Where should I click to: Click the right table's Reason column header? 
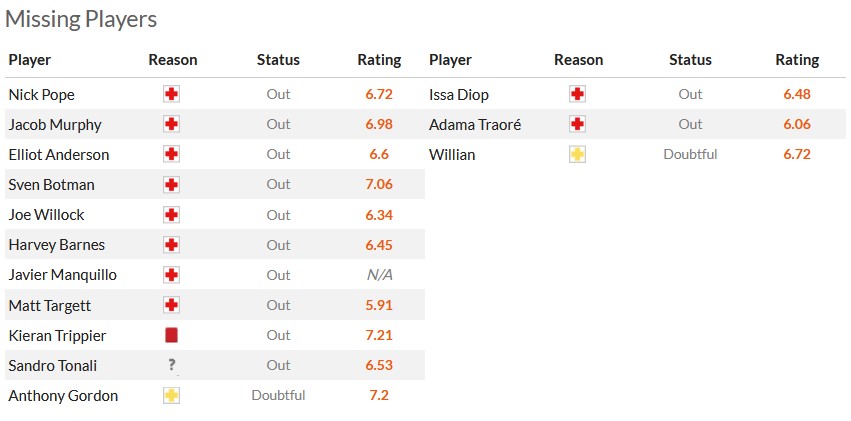coord(578,60)
